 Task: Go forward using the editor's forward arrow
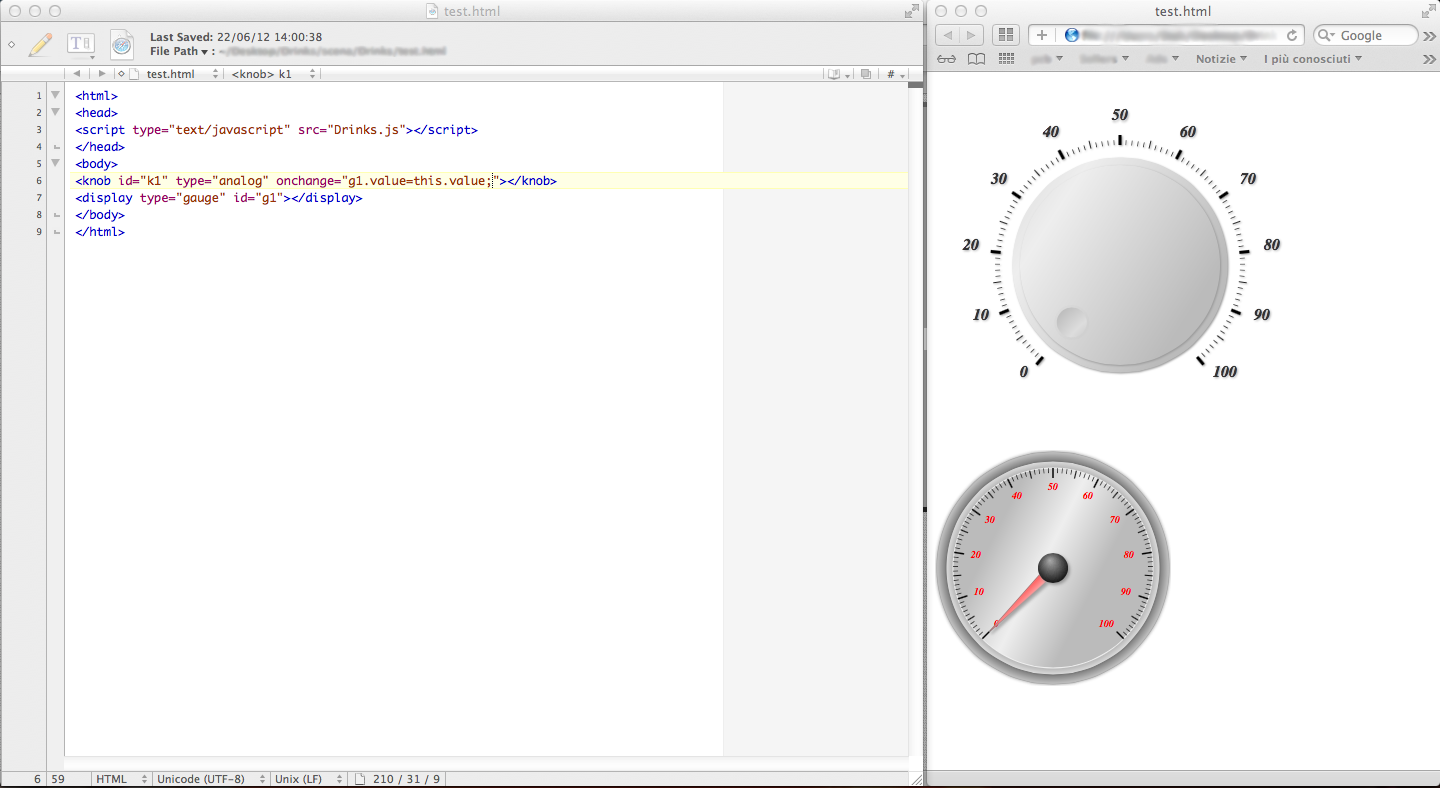tap(101, 73)
